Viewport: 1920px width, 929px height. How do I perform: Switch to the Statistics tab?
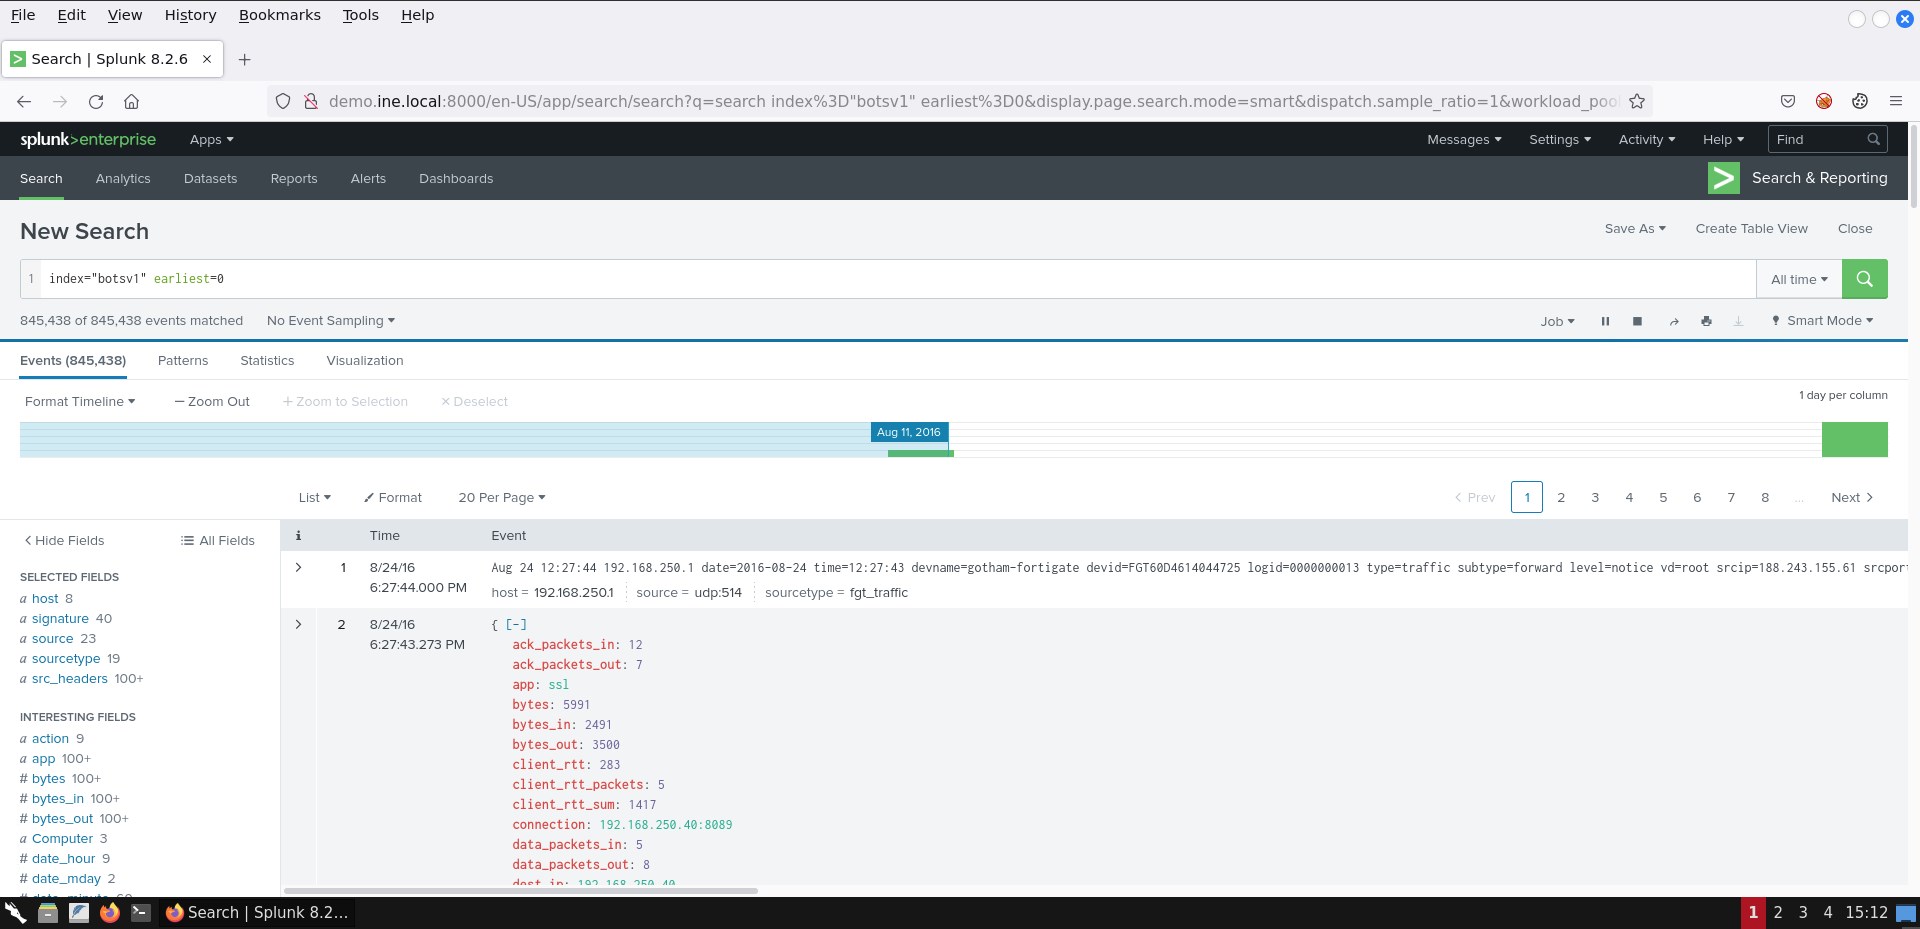(267, 360)
